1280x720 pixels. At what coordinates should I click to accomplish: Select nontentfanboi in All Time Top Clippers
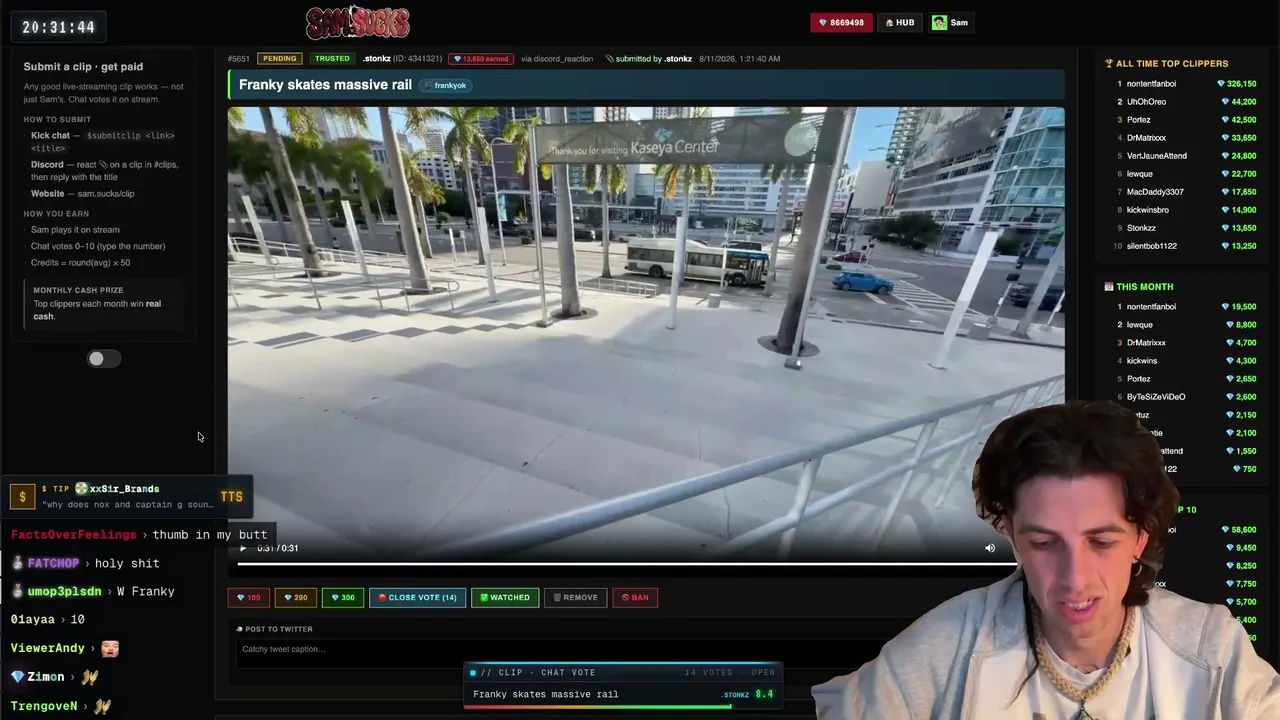point(1151,84)
